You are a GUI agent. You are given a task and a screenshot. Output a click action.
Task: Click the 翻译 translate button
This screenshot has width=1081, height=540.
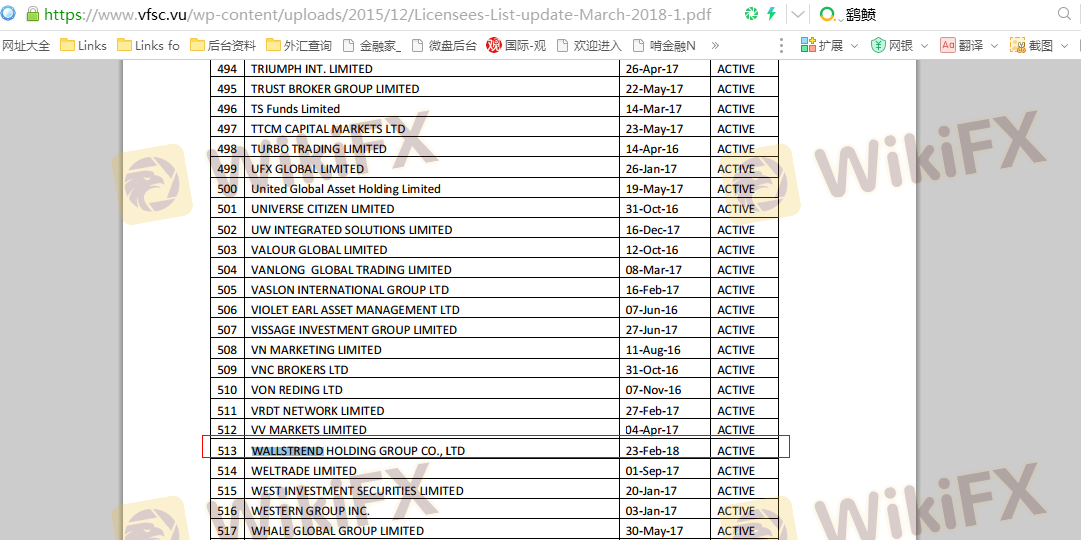tap(961, 46)
